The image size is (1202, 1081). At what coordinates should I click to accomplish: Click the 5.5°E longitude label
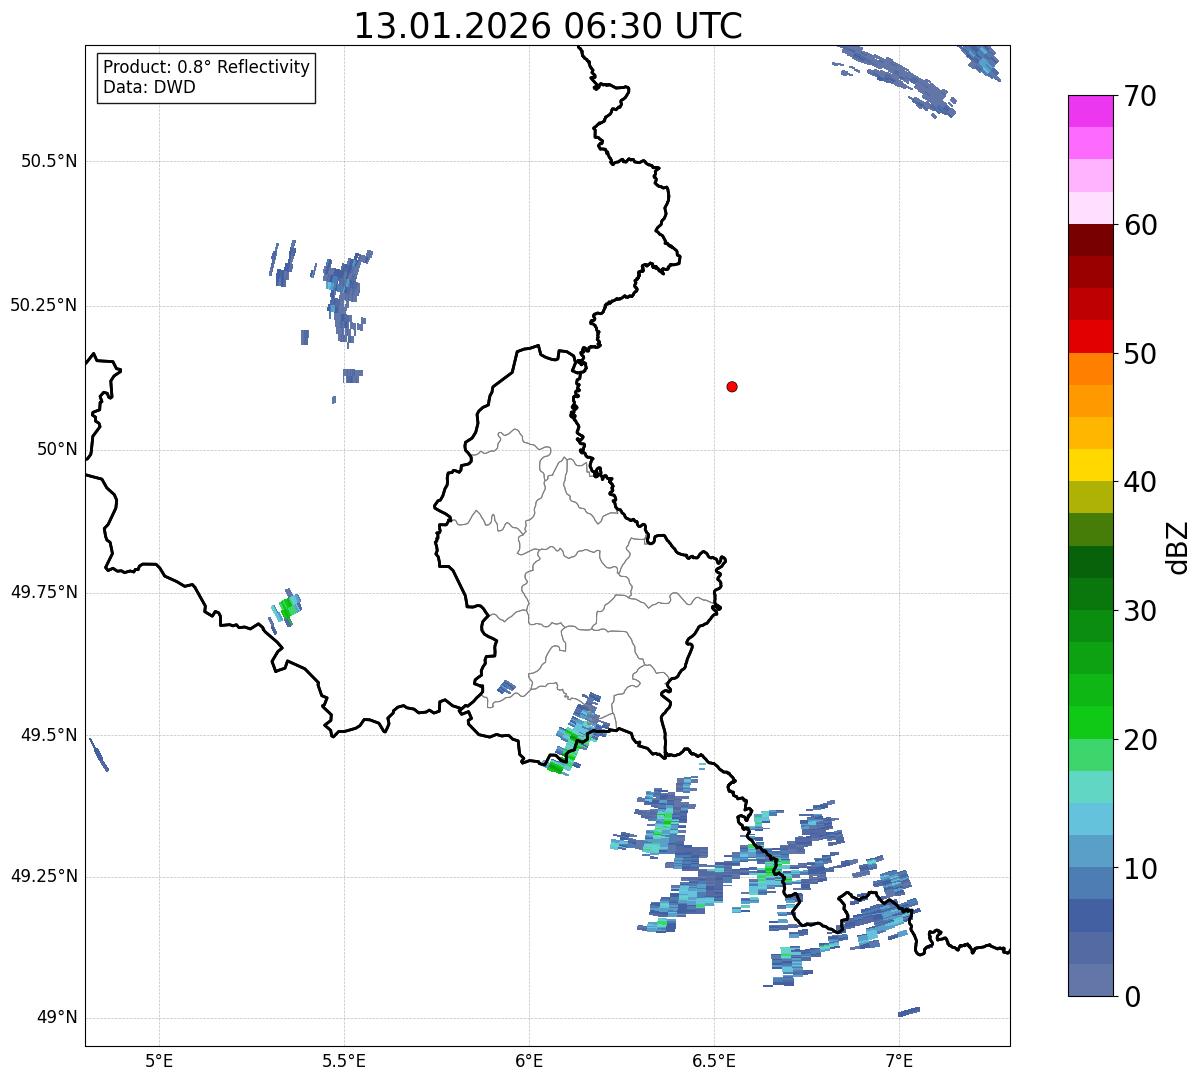[x=344, y=1060]
